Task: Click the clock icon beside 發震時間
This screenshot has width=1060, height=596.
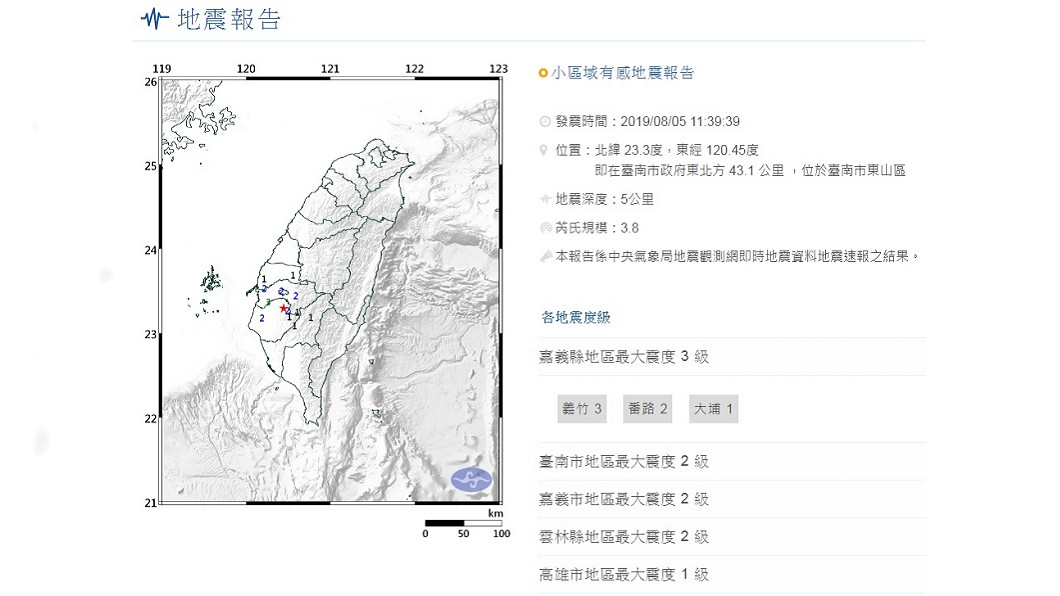Action: point(545,122)
